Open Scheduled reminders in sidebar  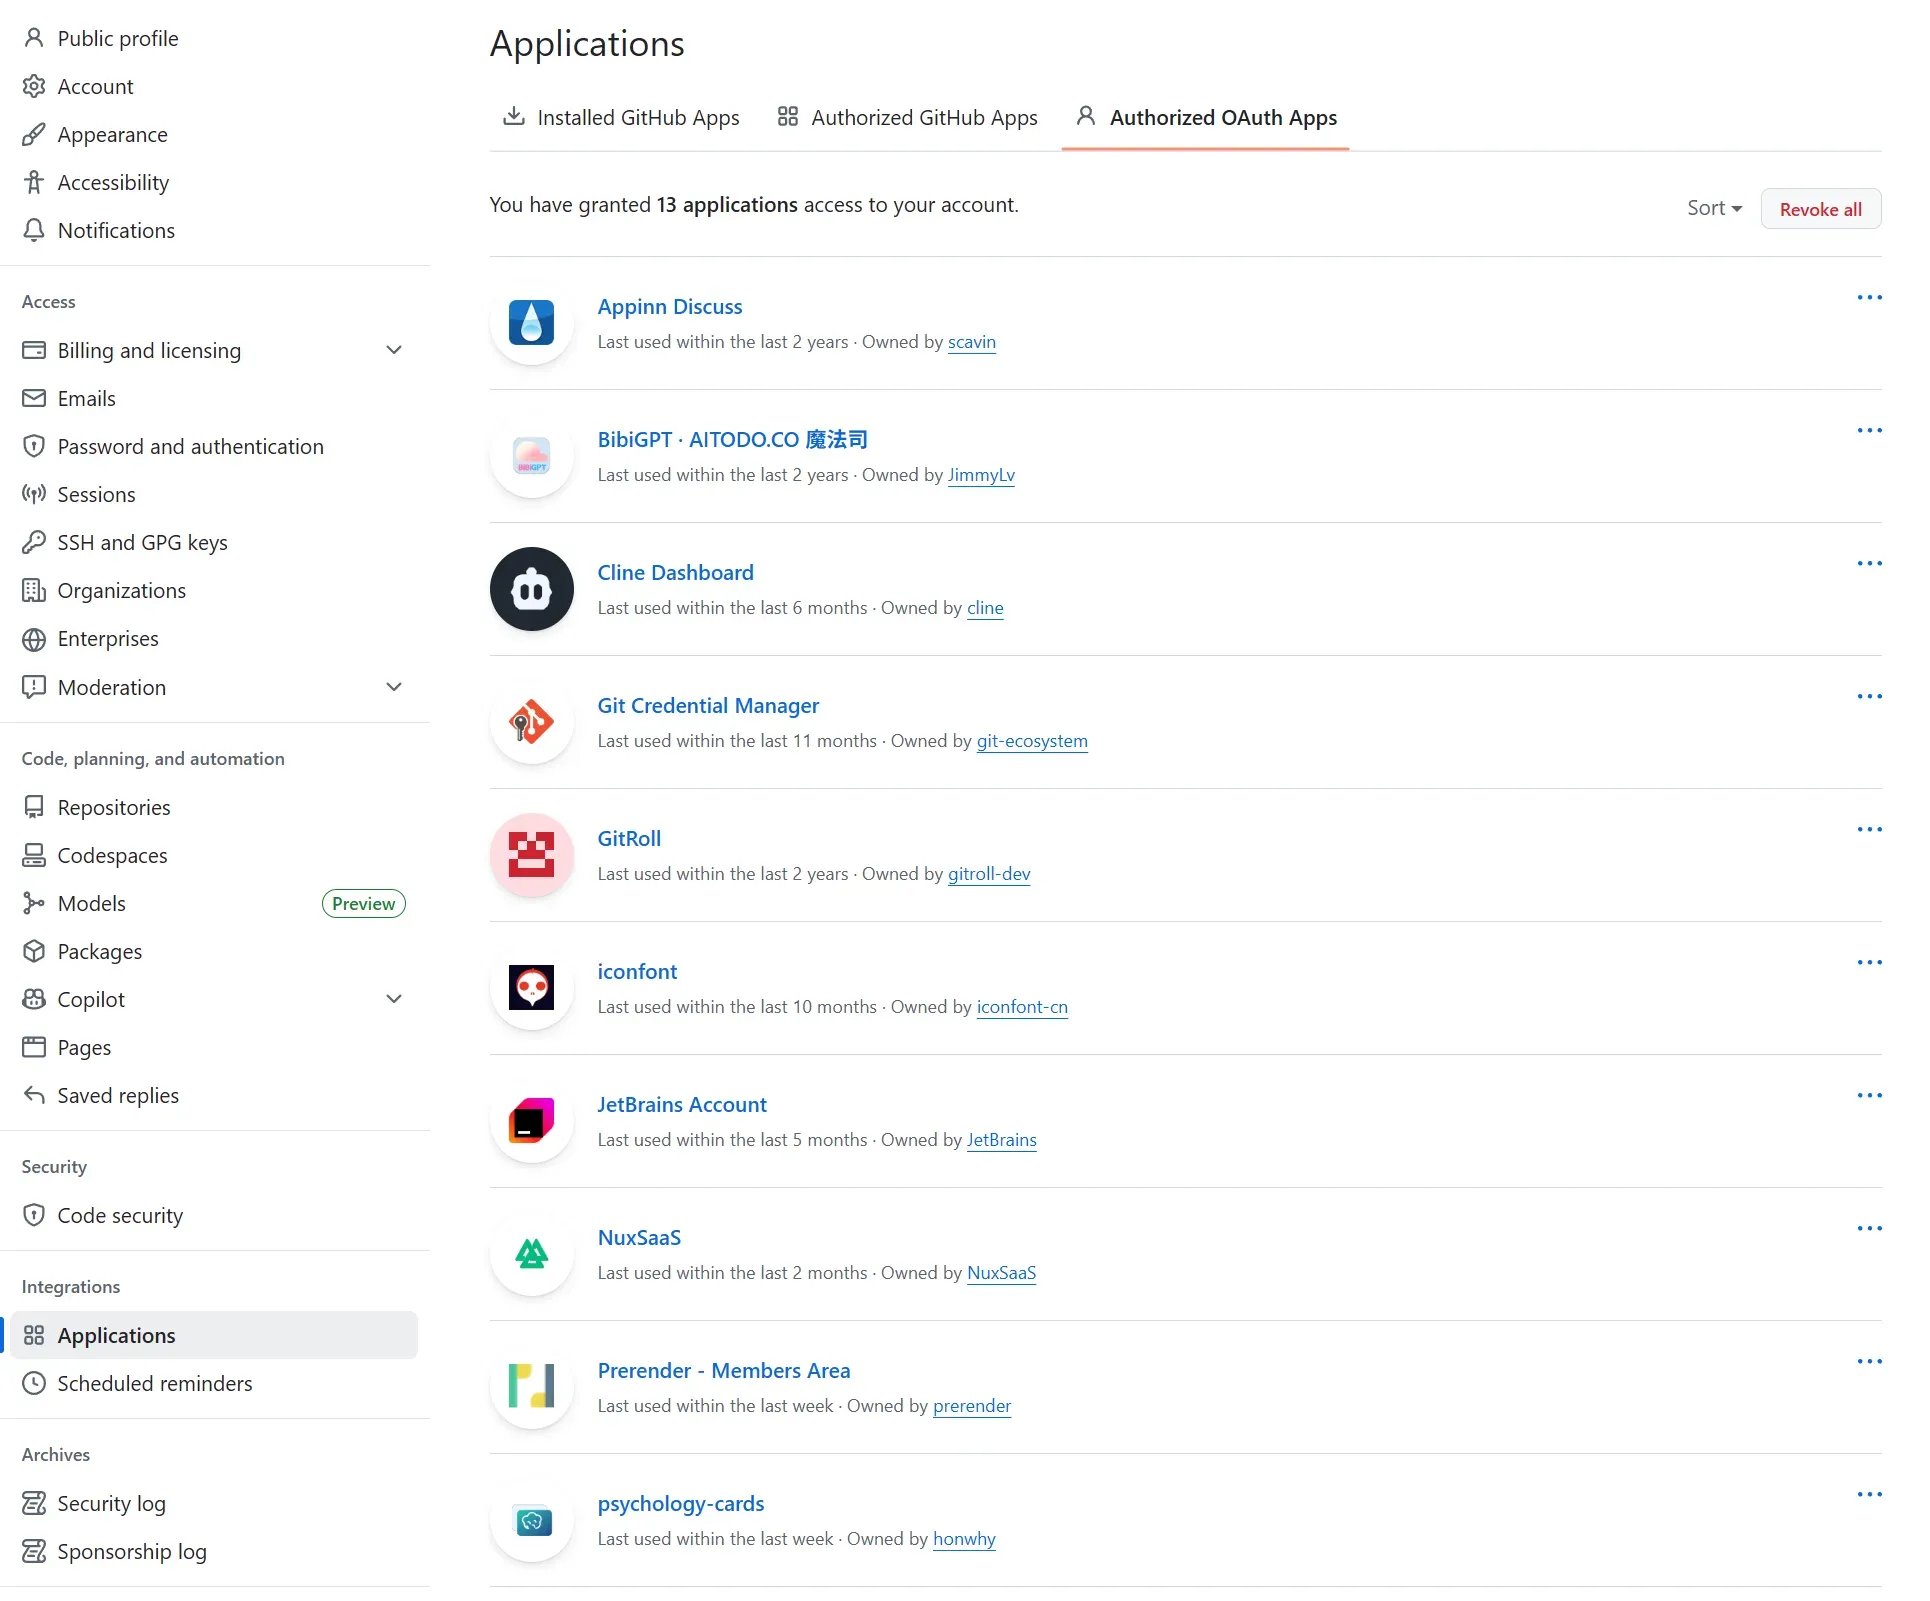pos(154,1384)
